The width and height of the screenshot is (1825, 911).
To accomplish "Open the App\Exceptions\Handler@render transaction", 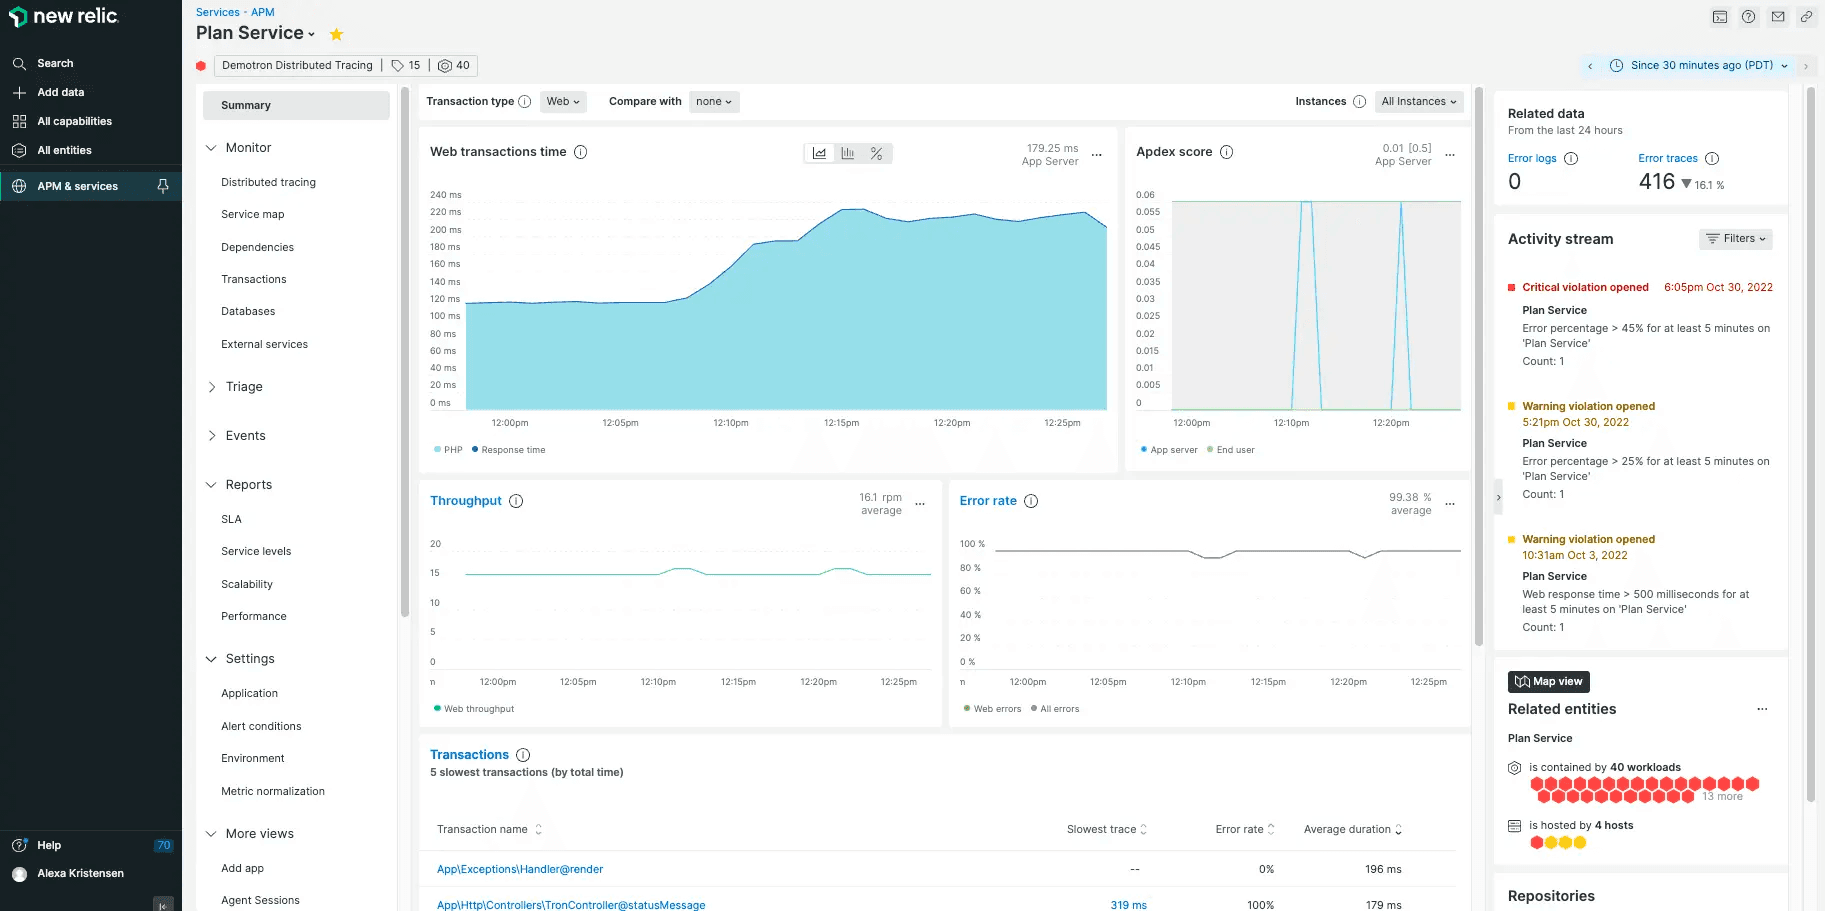I will coord(519,869).
